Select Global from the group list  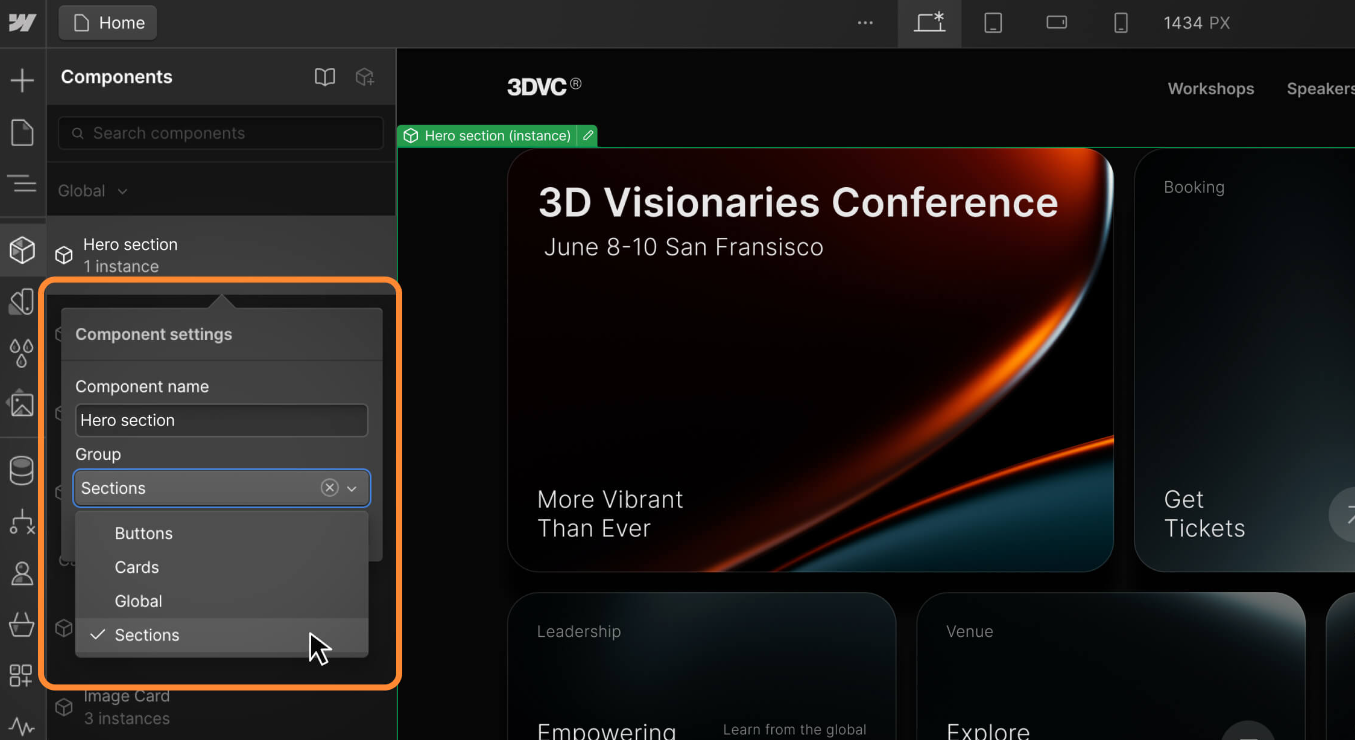point(222,601)
